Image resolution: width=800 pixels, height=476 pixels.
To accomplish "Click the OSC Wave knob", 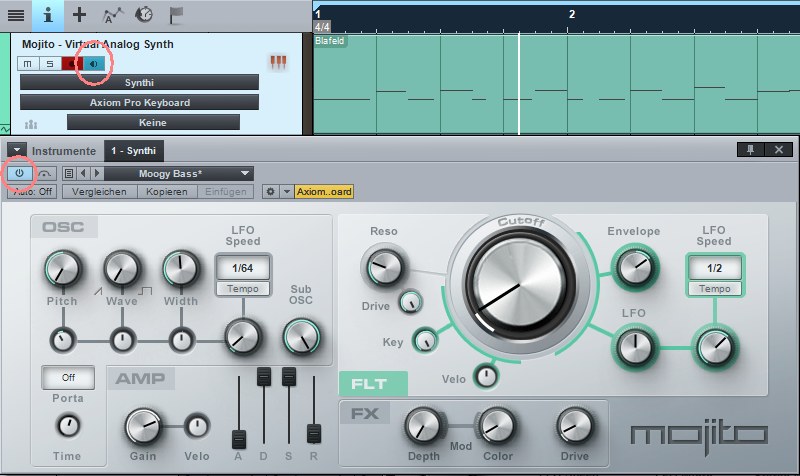I will 122,268.
